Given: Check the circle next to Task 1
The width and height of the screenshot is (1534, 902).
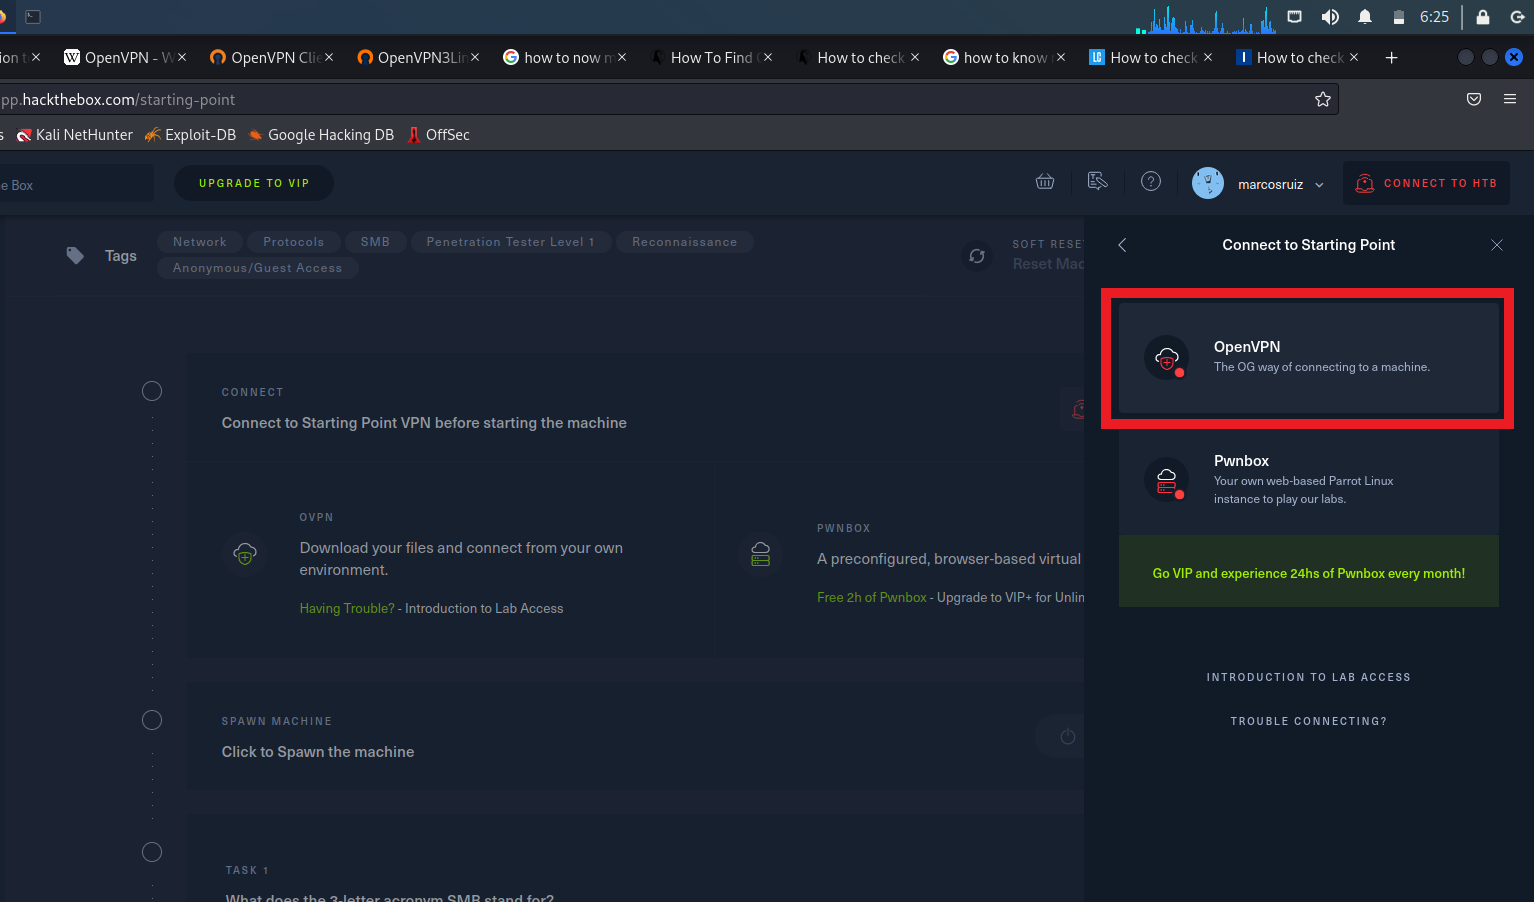Looking at the screenshot, I should pyautogui.click(x=152, y=852).
